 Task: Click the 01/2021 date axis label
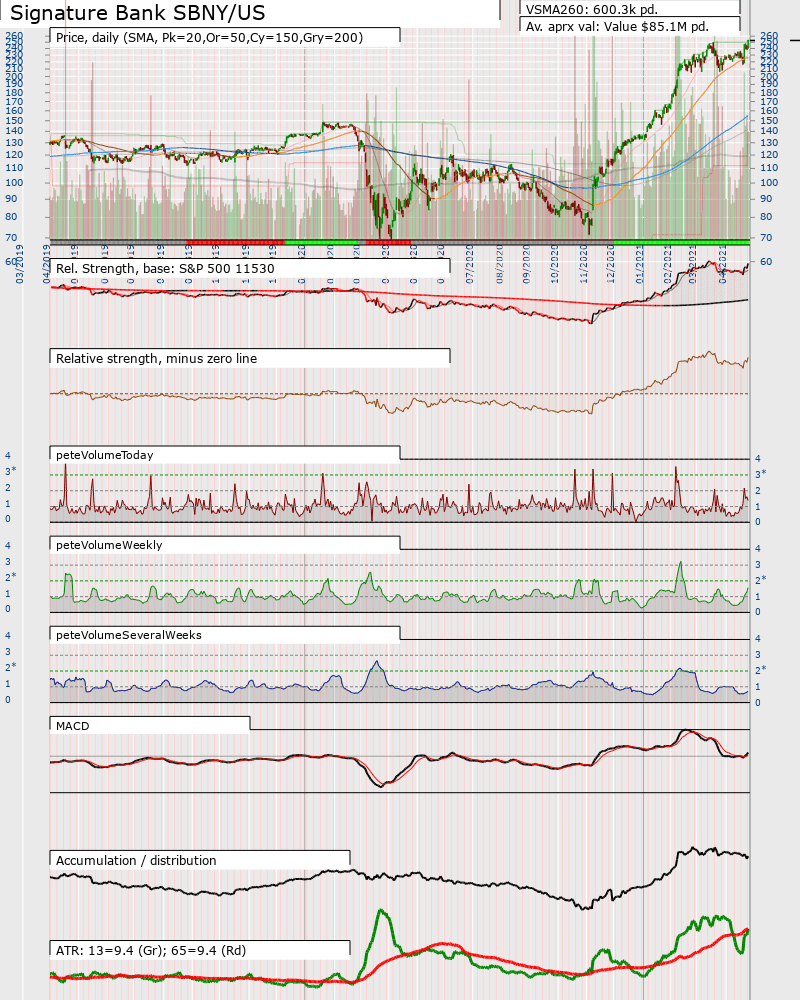coord(639,263)
